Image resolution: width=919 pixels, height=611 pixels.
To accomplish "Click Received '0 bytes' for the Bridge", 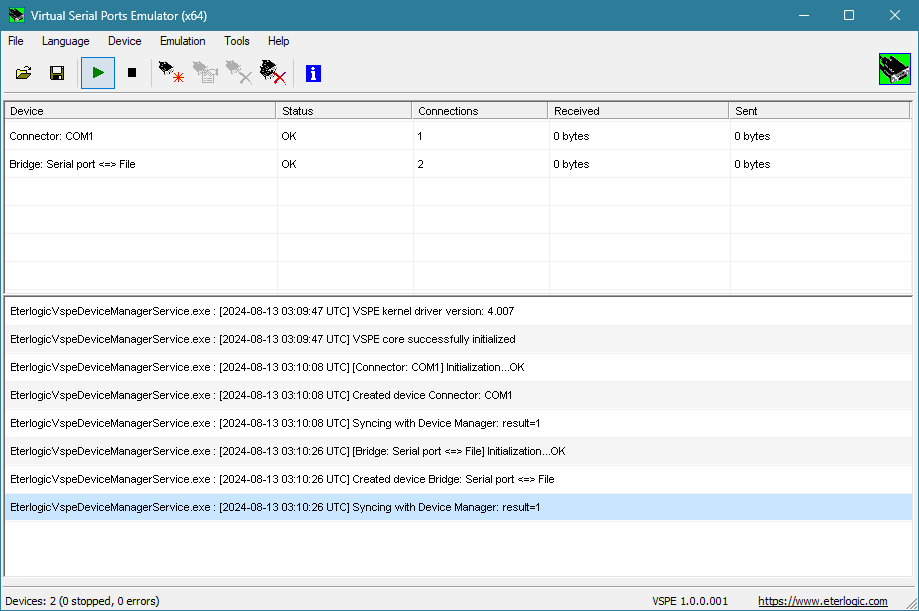I will pos(571,164).
